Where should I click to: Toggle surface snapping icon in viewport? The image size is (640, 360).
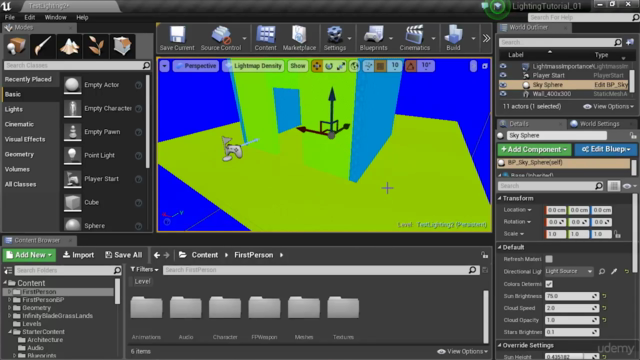tap(368, 66)
